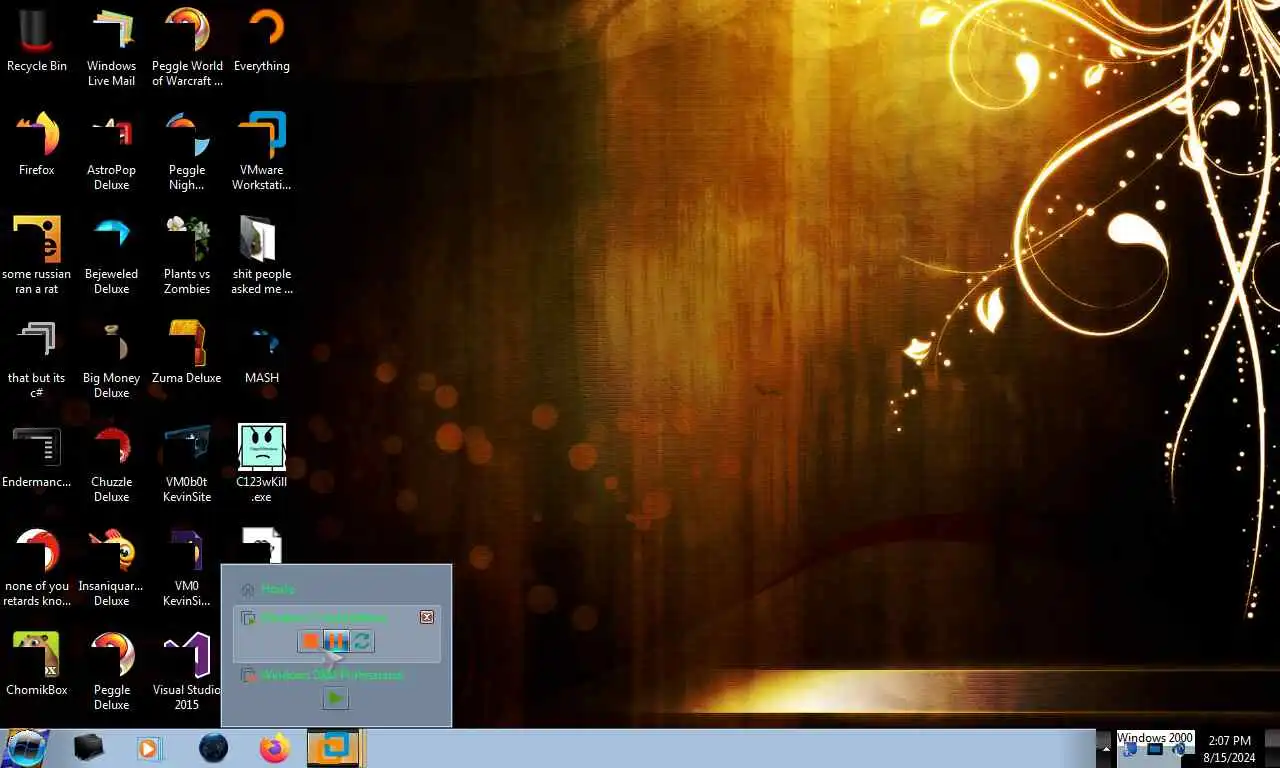1280x768 pixels.
Task: Restart the running virtual machine in popup
Action: tap(362, 641)
